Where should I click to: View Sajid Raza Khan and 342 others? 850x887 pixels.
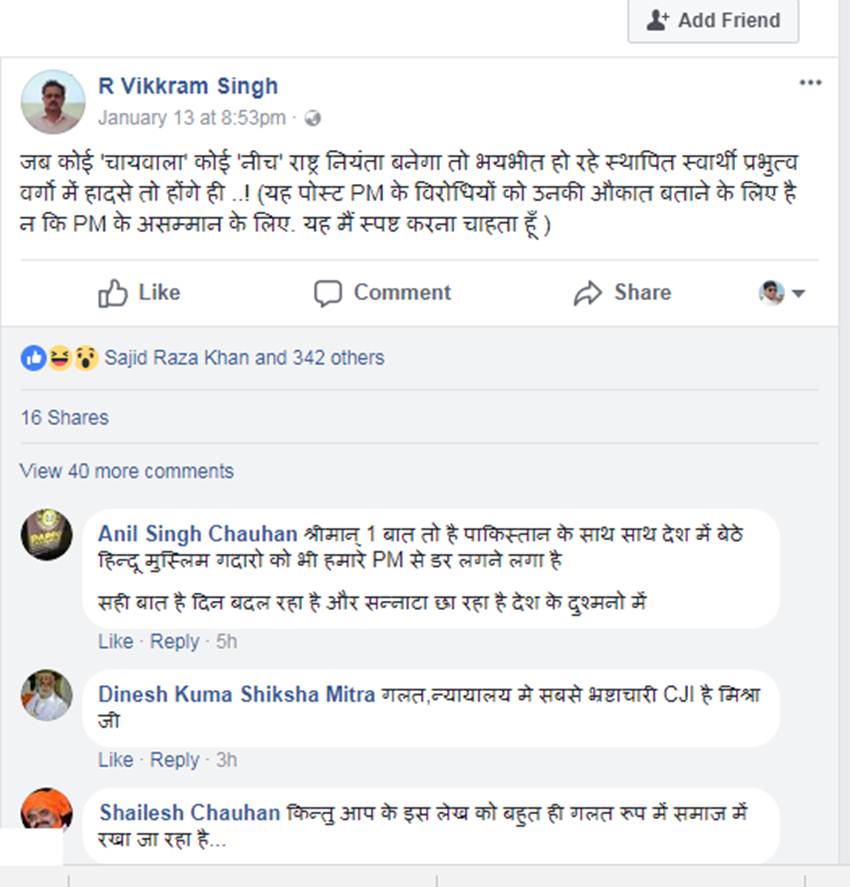point(244,358)
